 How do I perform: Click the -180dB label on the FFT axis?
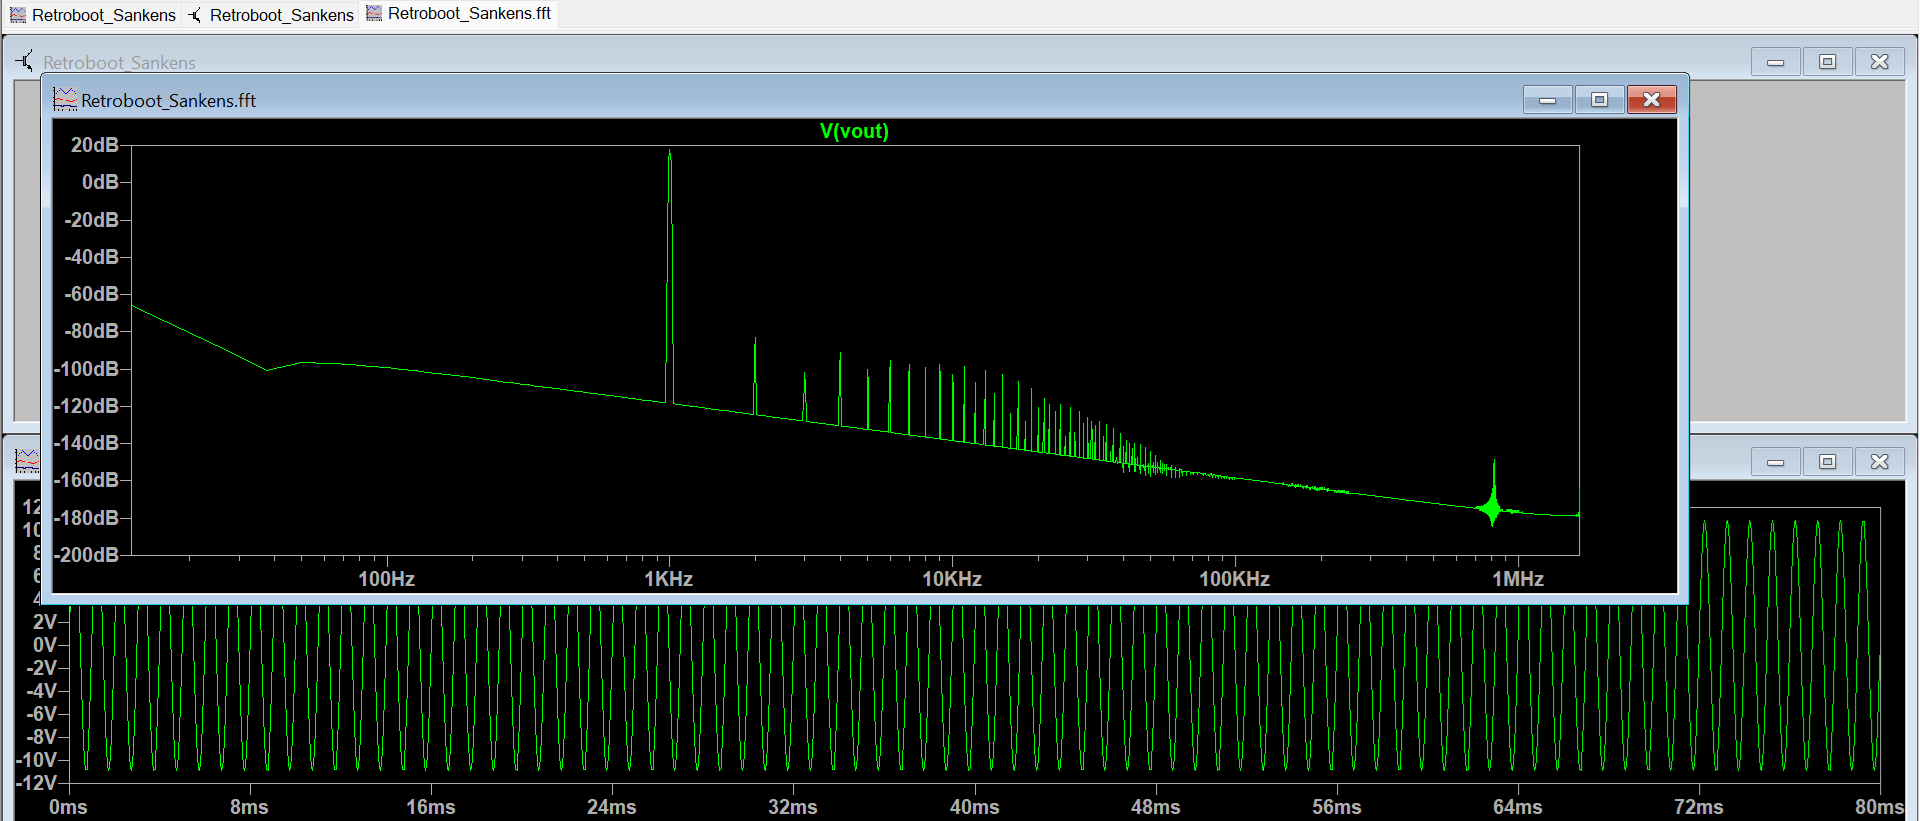pyautogui.click(x=87, y=518)
